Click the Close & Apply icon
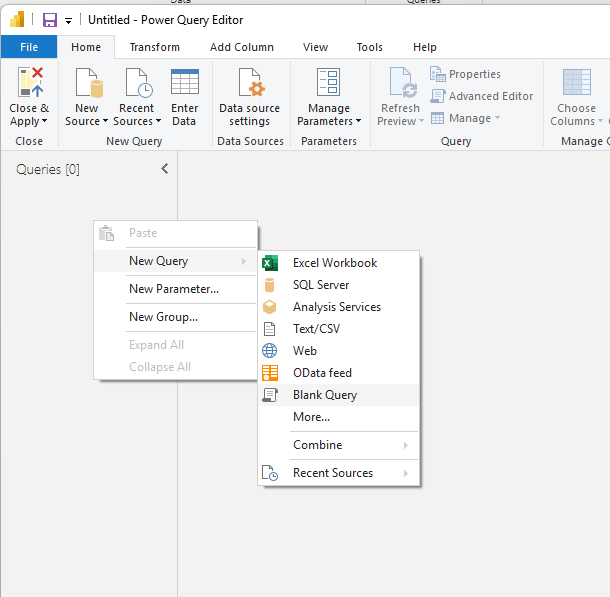The image size is (610, 597). click(x=29, y=84)
